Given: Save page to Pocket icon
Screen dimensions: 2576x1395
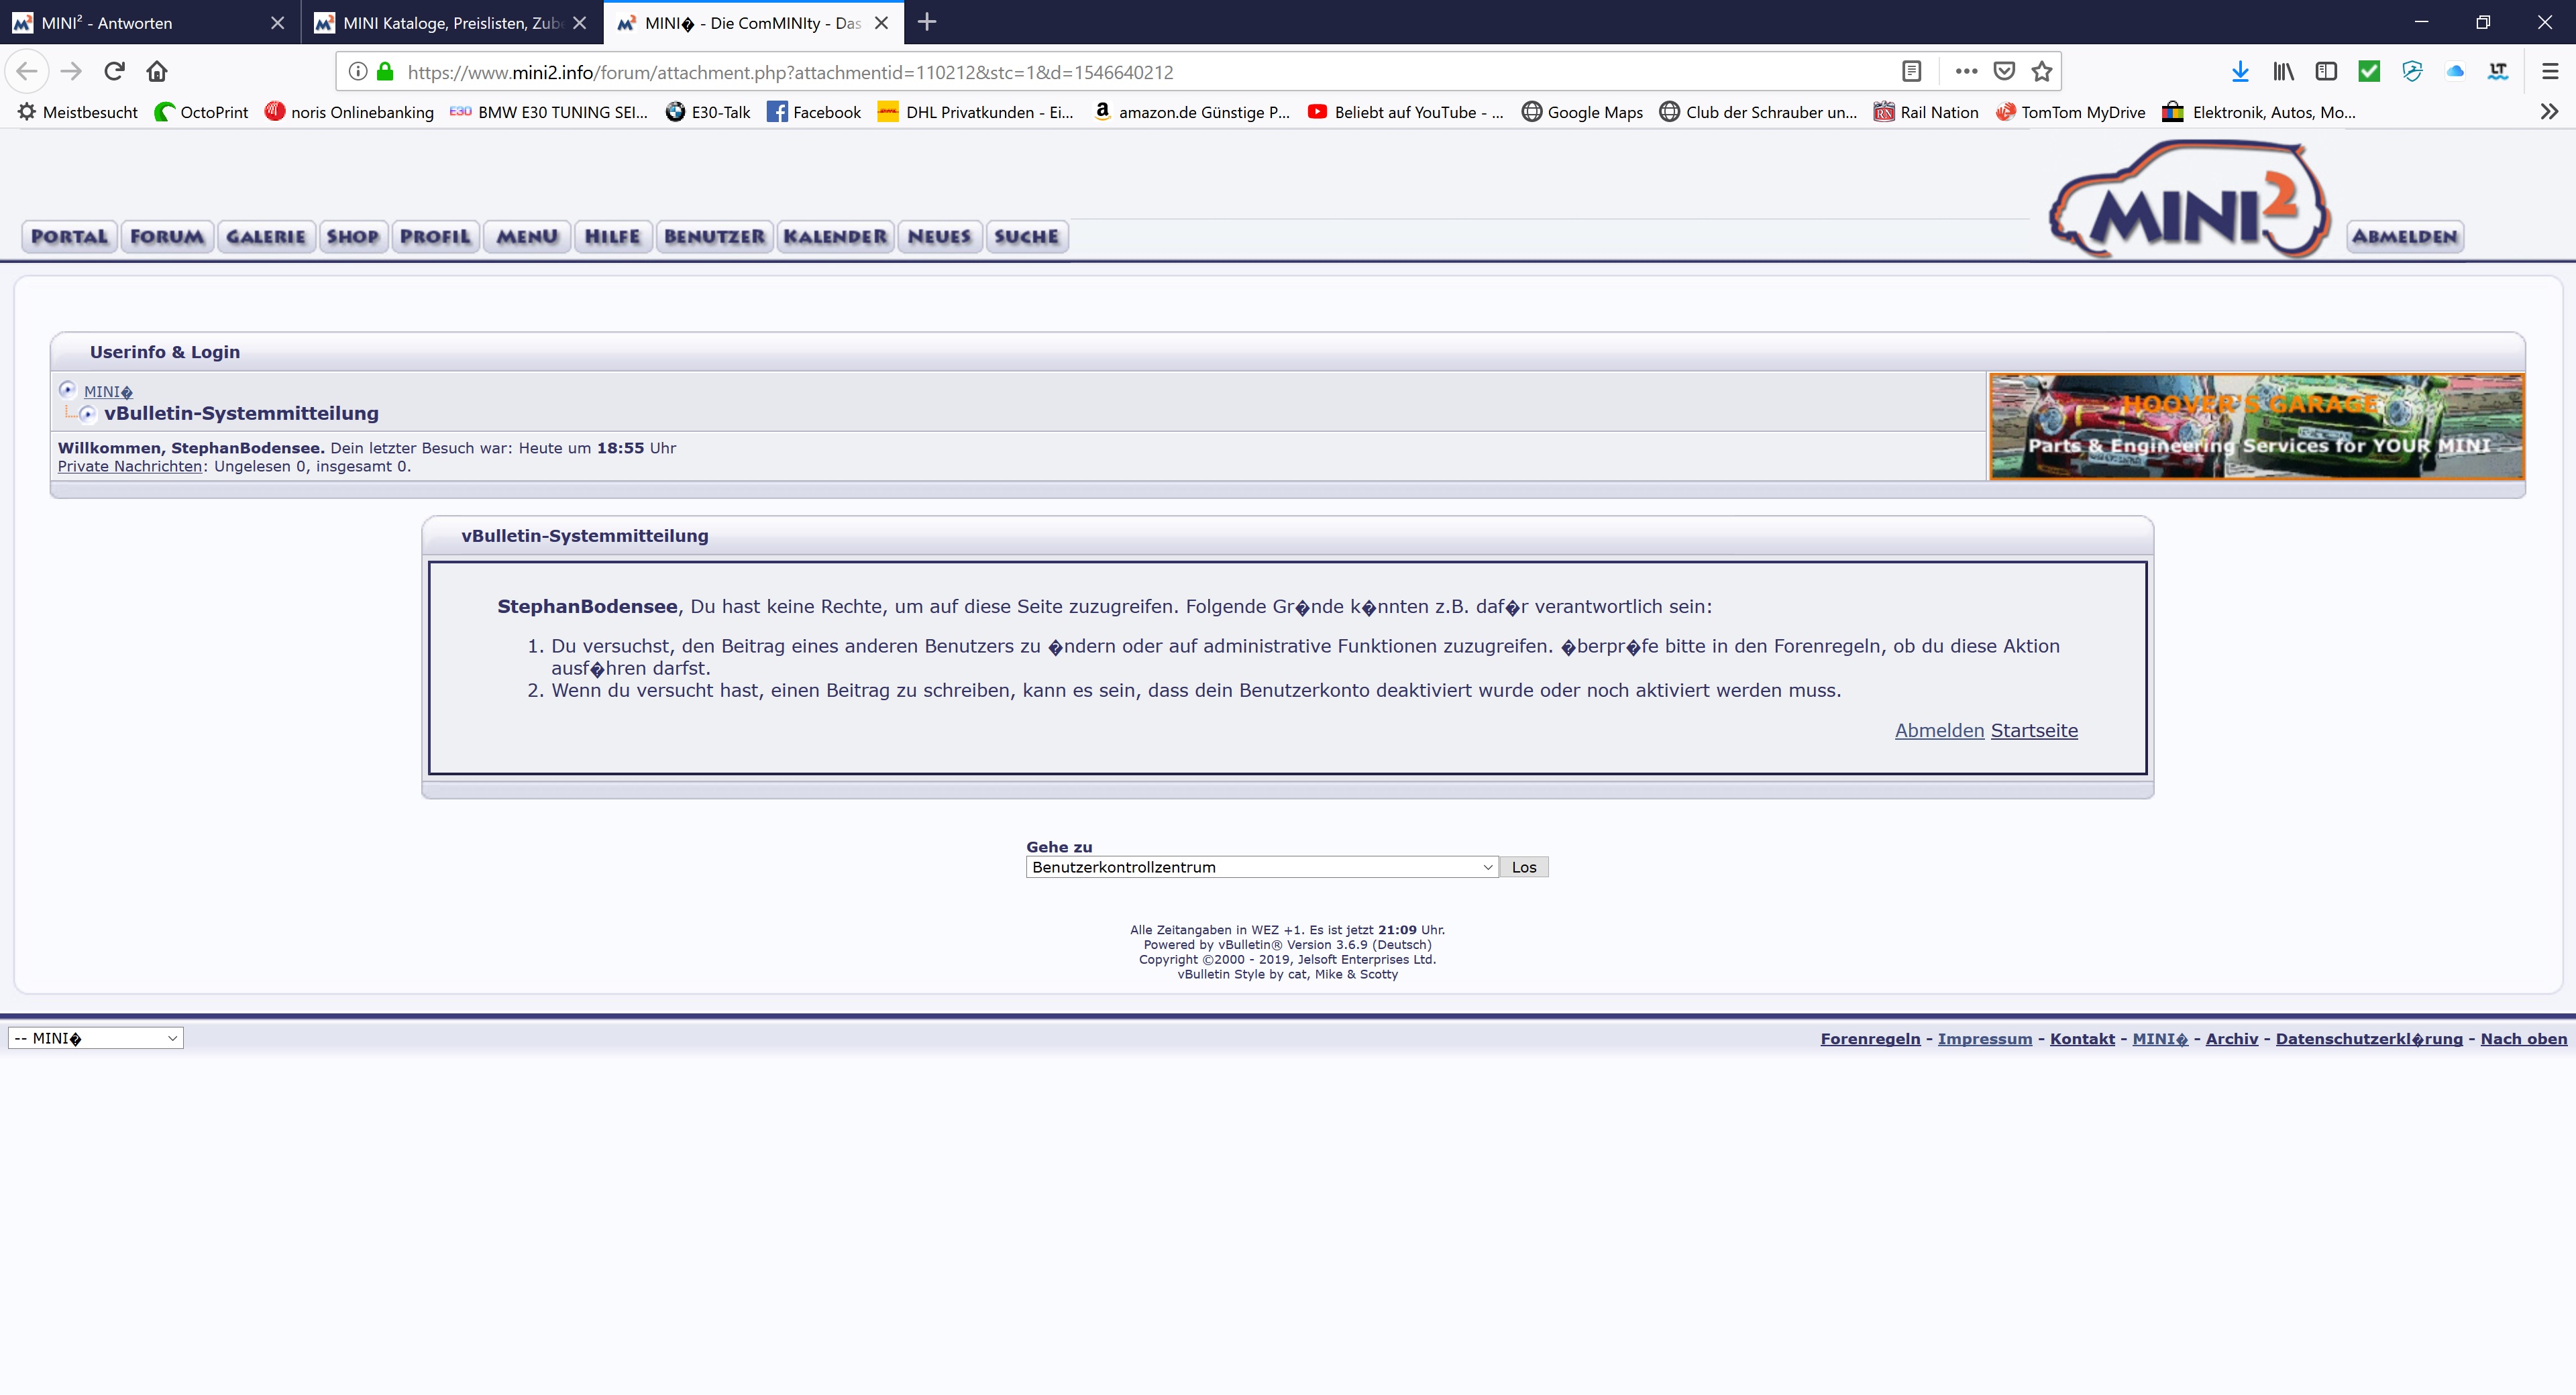Looking at the screenshot, I should [2004, 71].
